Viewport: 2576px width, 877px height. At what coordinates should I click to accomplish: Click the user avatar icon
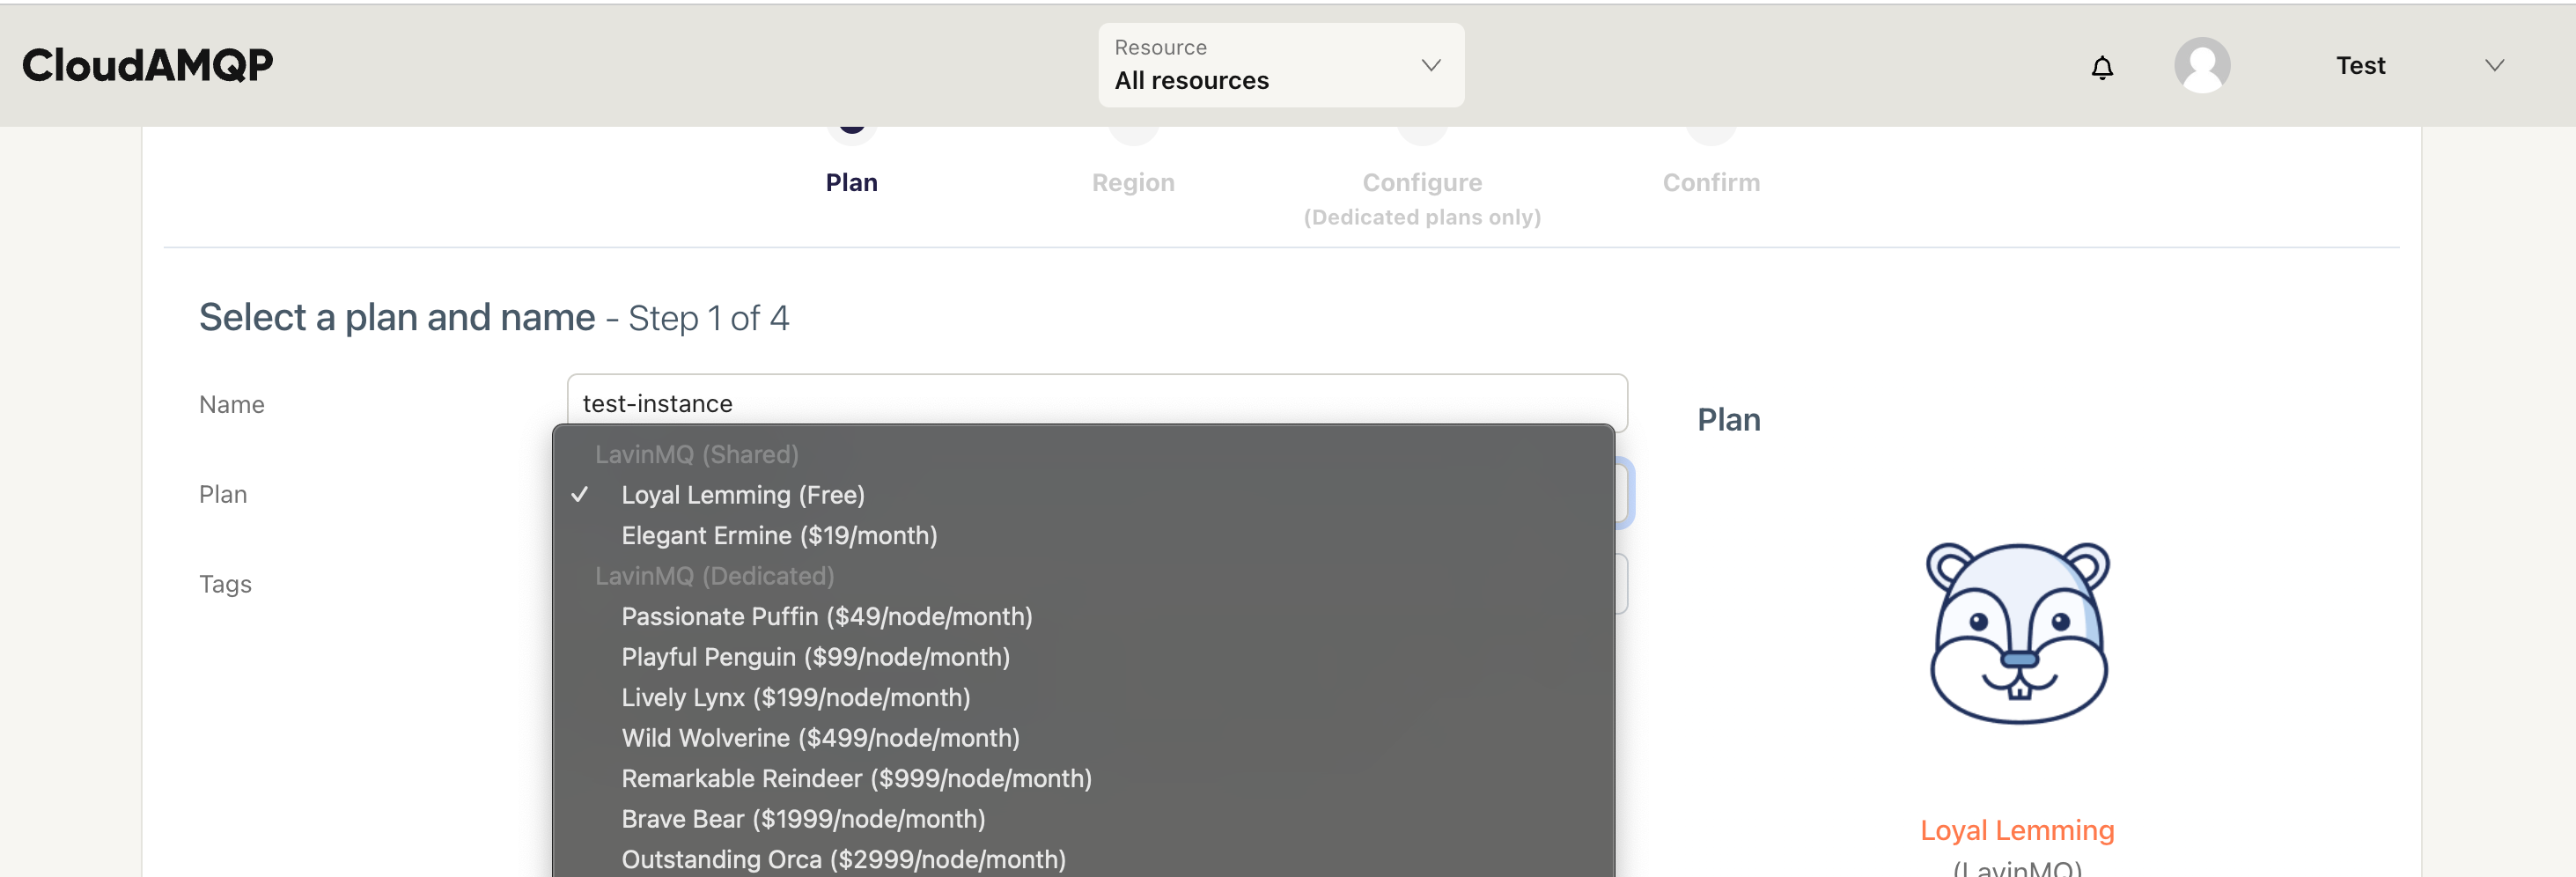[x=2201, y=66]
